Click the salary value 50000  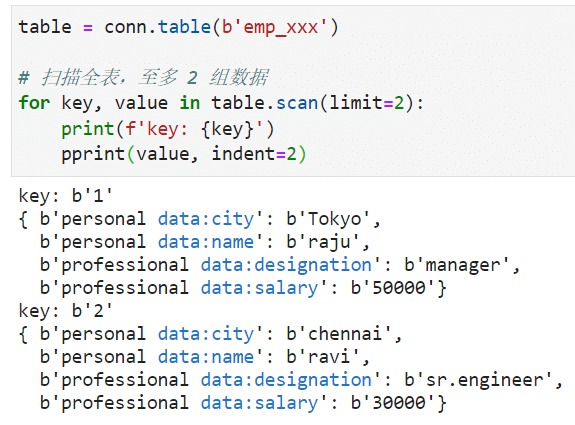pos(393,288)
